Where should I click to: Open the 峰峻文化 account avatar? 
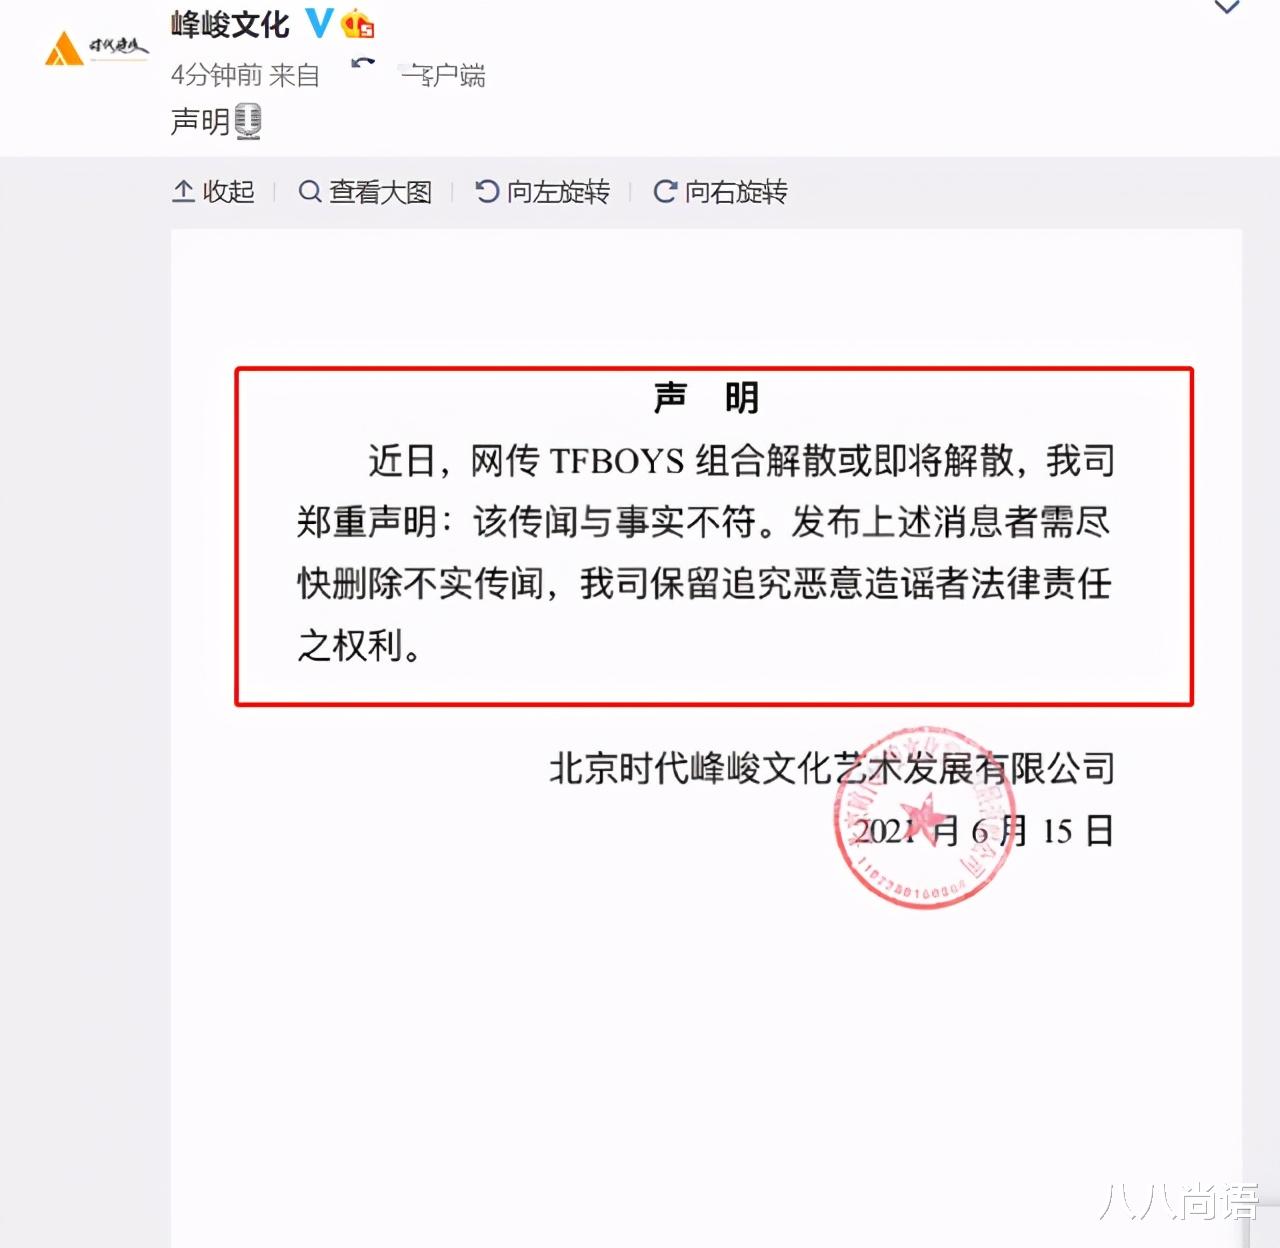(96, 46)
